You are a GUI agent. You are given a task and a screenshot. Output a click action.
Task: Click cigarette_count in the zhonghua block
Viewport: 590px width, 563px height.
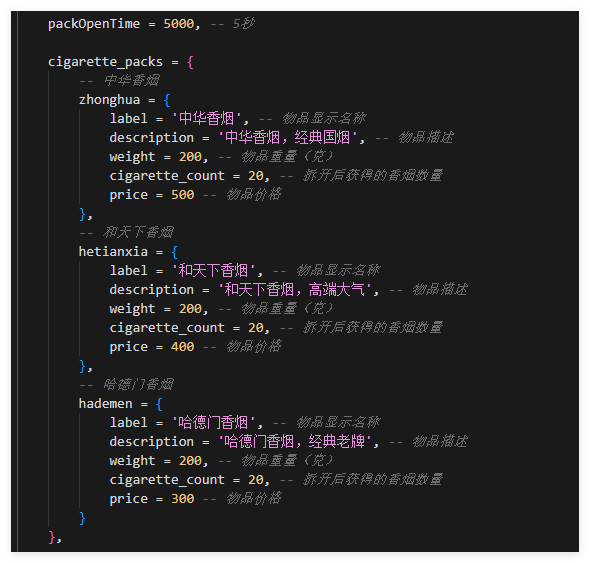click(167, 176)
